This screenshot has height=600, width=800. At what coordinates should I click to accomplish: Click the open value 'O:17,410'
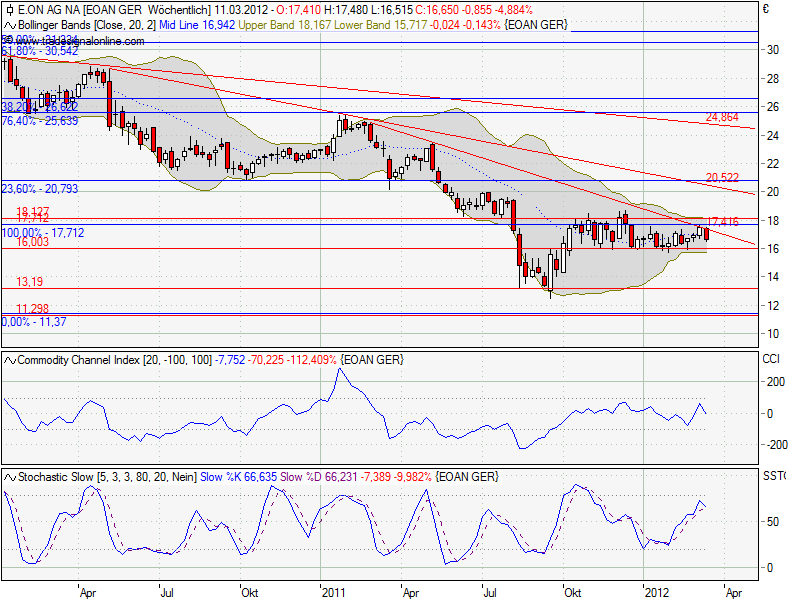point(299,10)
